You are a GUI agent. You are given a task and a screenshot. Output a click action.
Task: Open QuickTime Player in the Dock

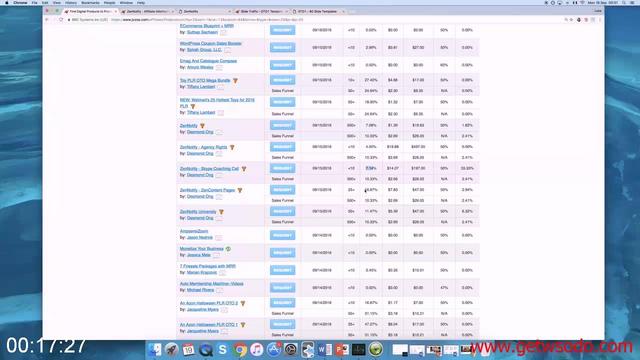(206, 349)
